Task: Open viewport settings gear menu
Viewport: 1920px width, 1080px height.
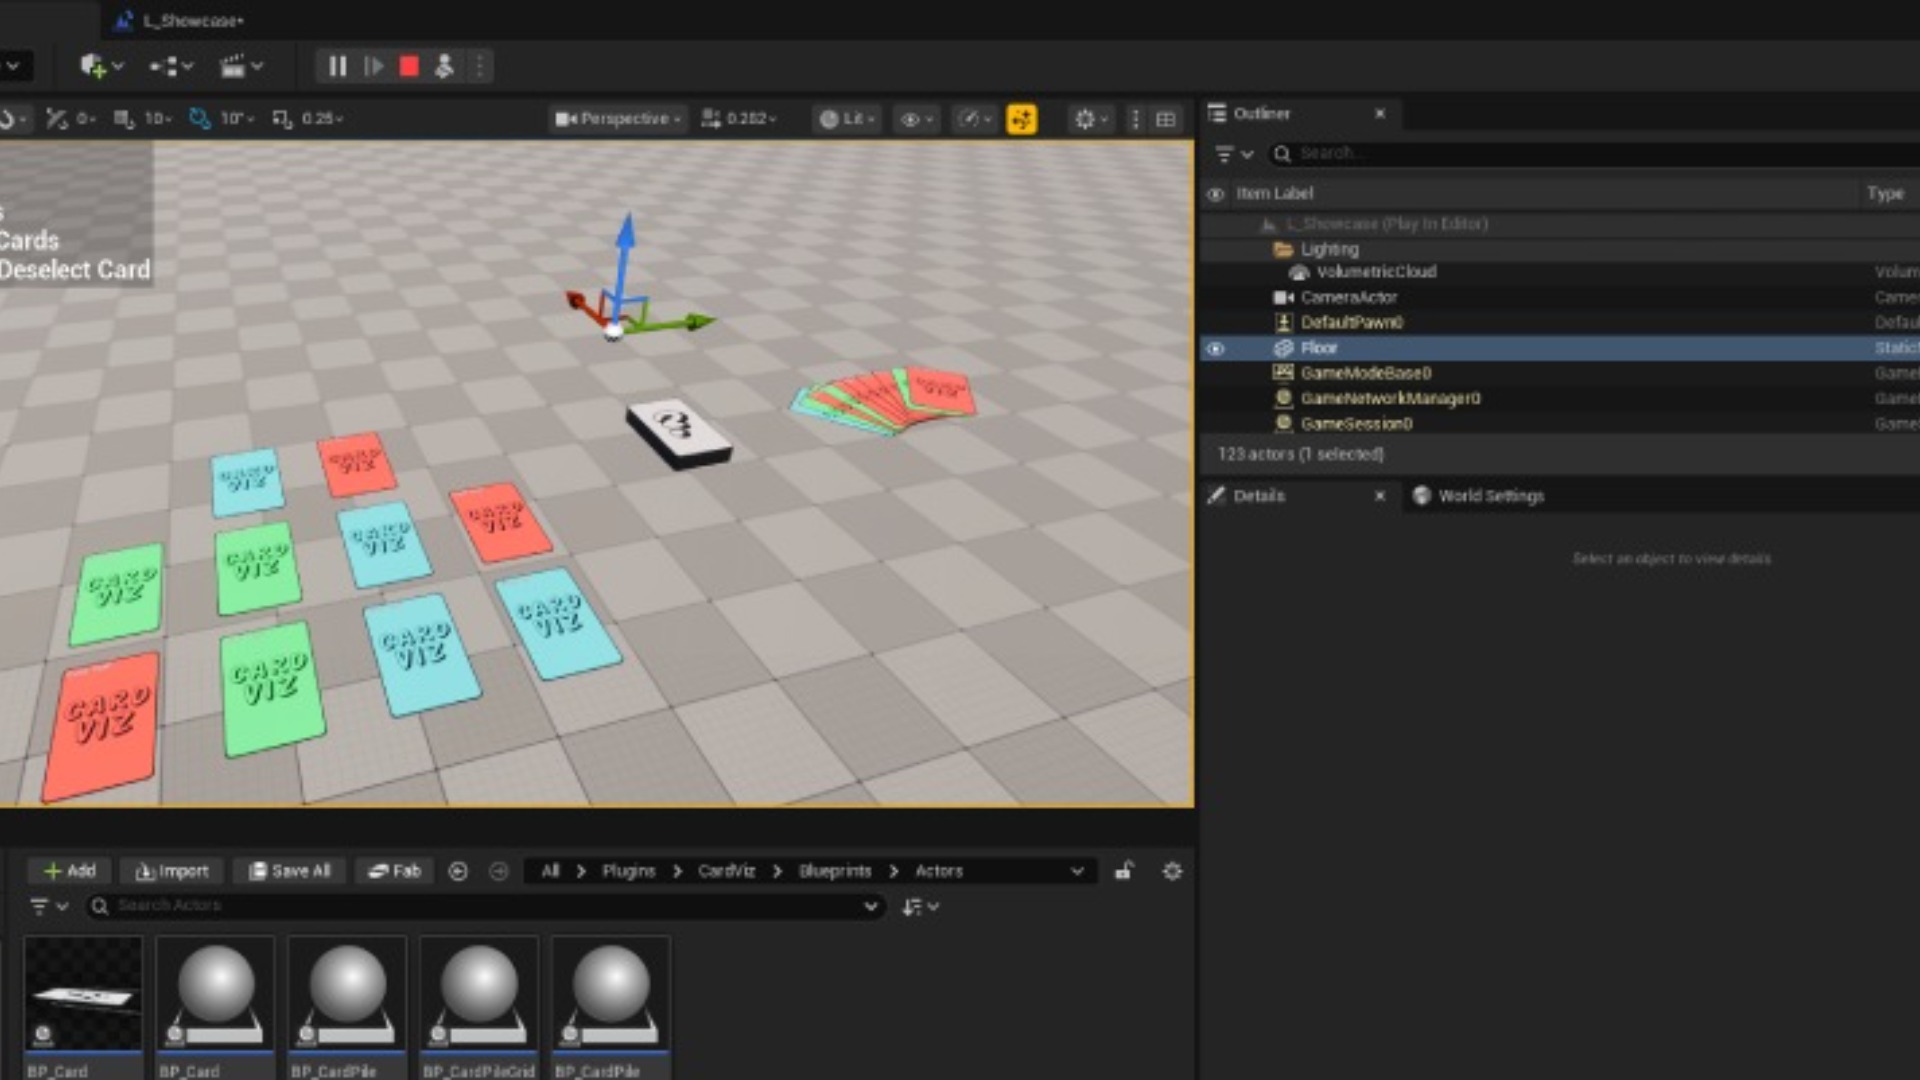Action: pyautogui.click(x=1085, y=119)
